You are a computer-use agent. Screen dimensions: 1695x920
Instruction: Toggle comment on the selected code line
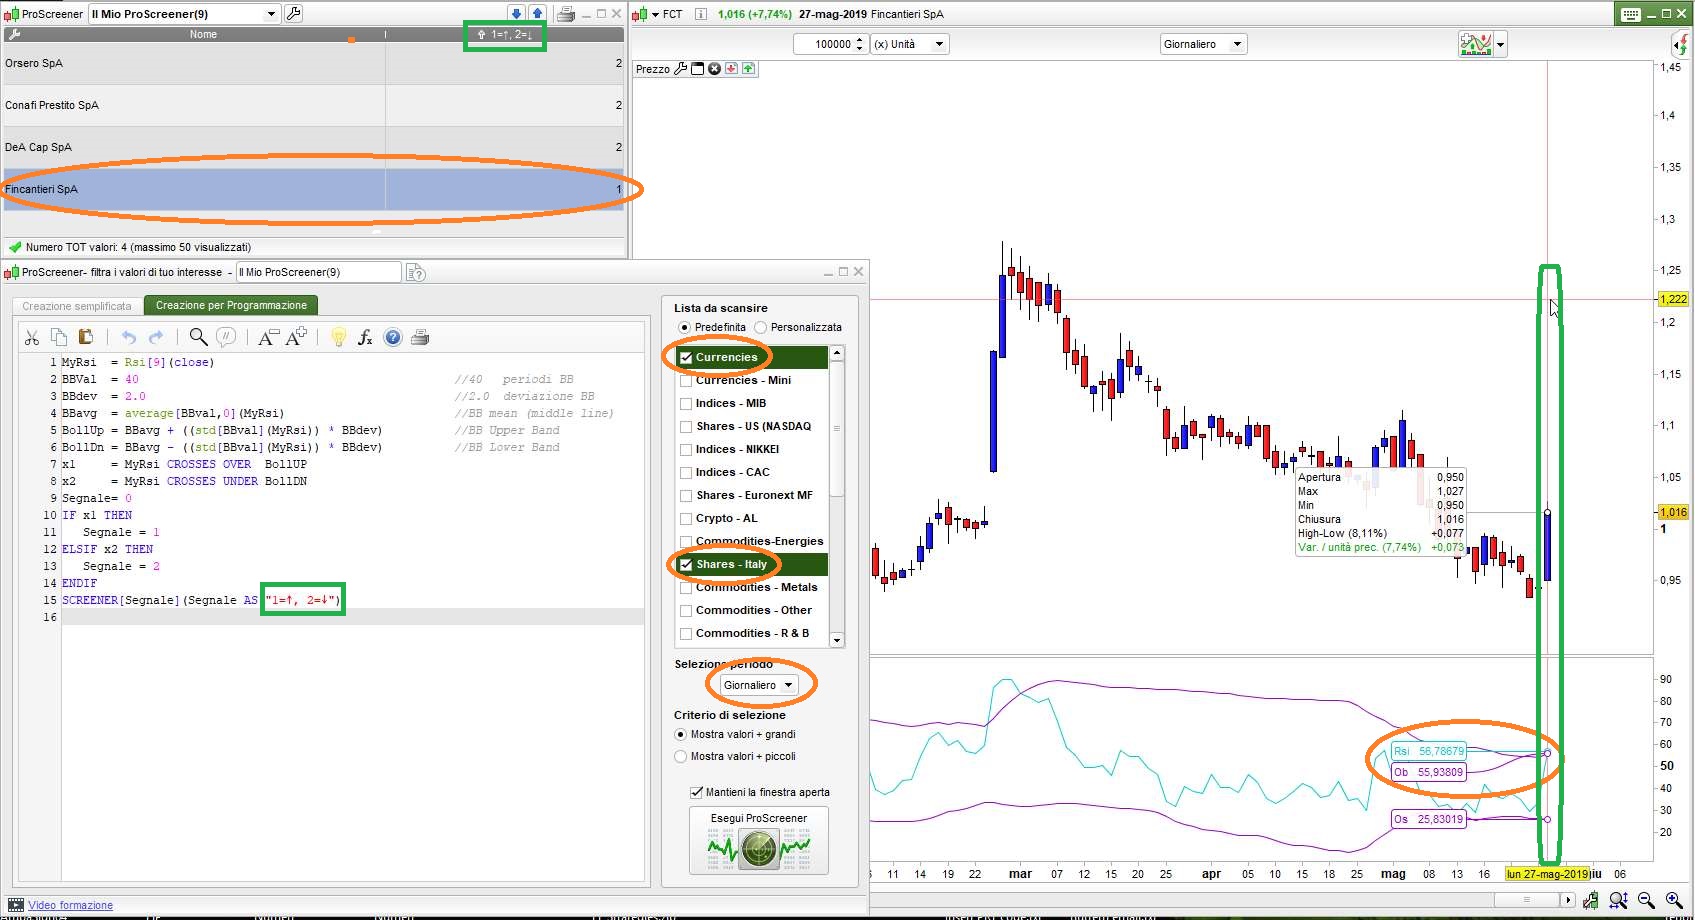(226, 337)
